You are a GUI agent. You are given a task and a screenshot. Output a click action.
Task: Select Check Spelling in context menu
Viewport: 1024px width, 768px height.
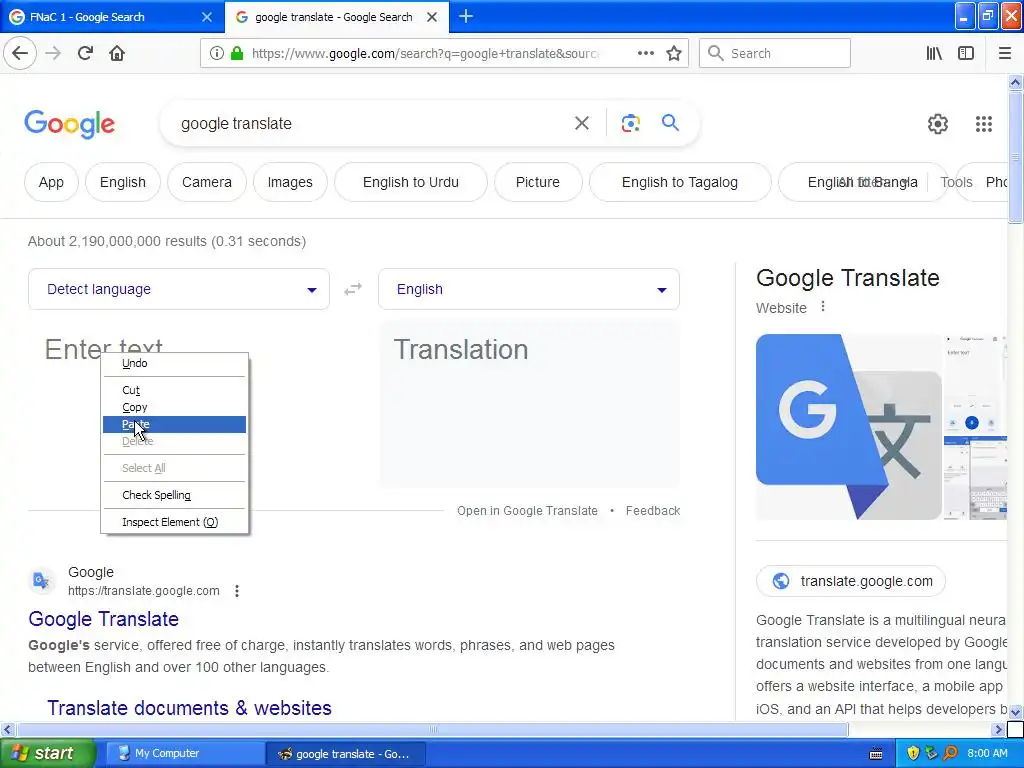[x=174, y=495]
